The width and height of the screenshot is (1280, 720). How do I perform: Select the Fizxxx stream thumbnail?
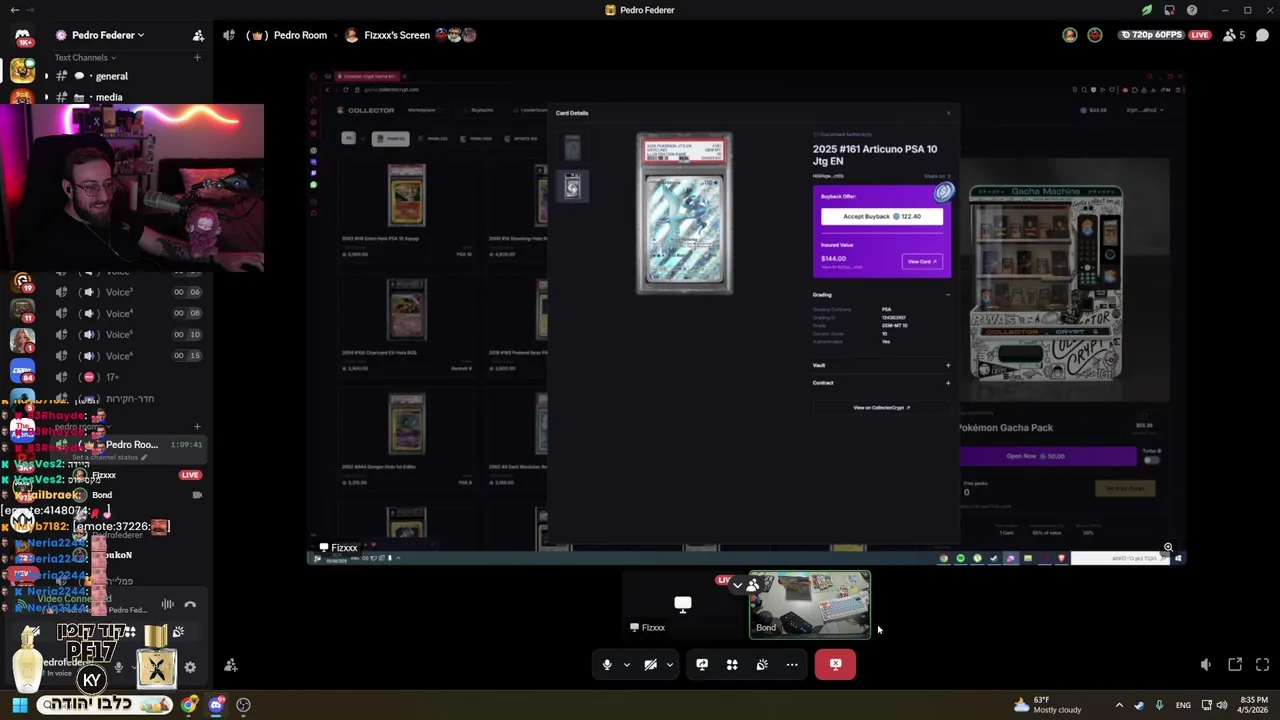683,605
